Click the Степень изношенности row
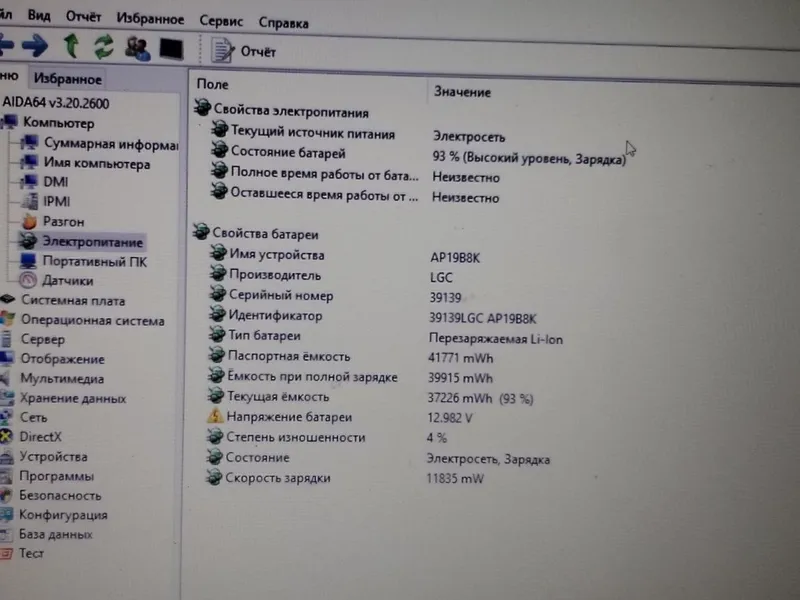The height and width of the screenshot is (600, 800). (327, 437)
